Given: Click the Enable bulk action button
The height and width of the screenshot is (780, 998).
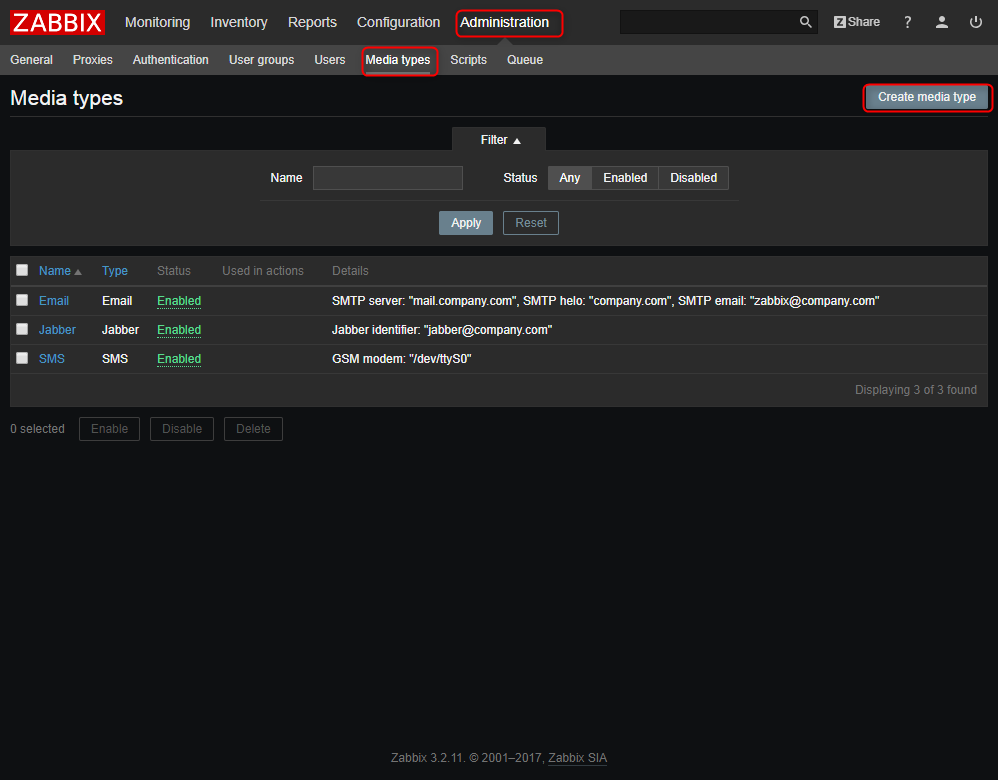Looking at the screenshot, I should point(109,429).
